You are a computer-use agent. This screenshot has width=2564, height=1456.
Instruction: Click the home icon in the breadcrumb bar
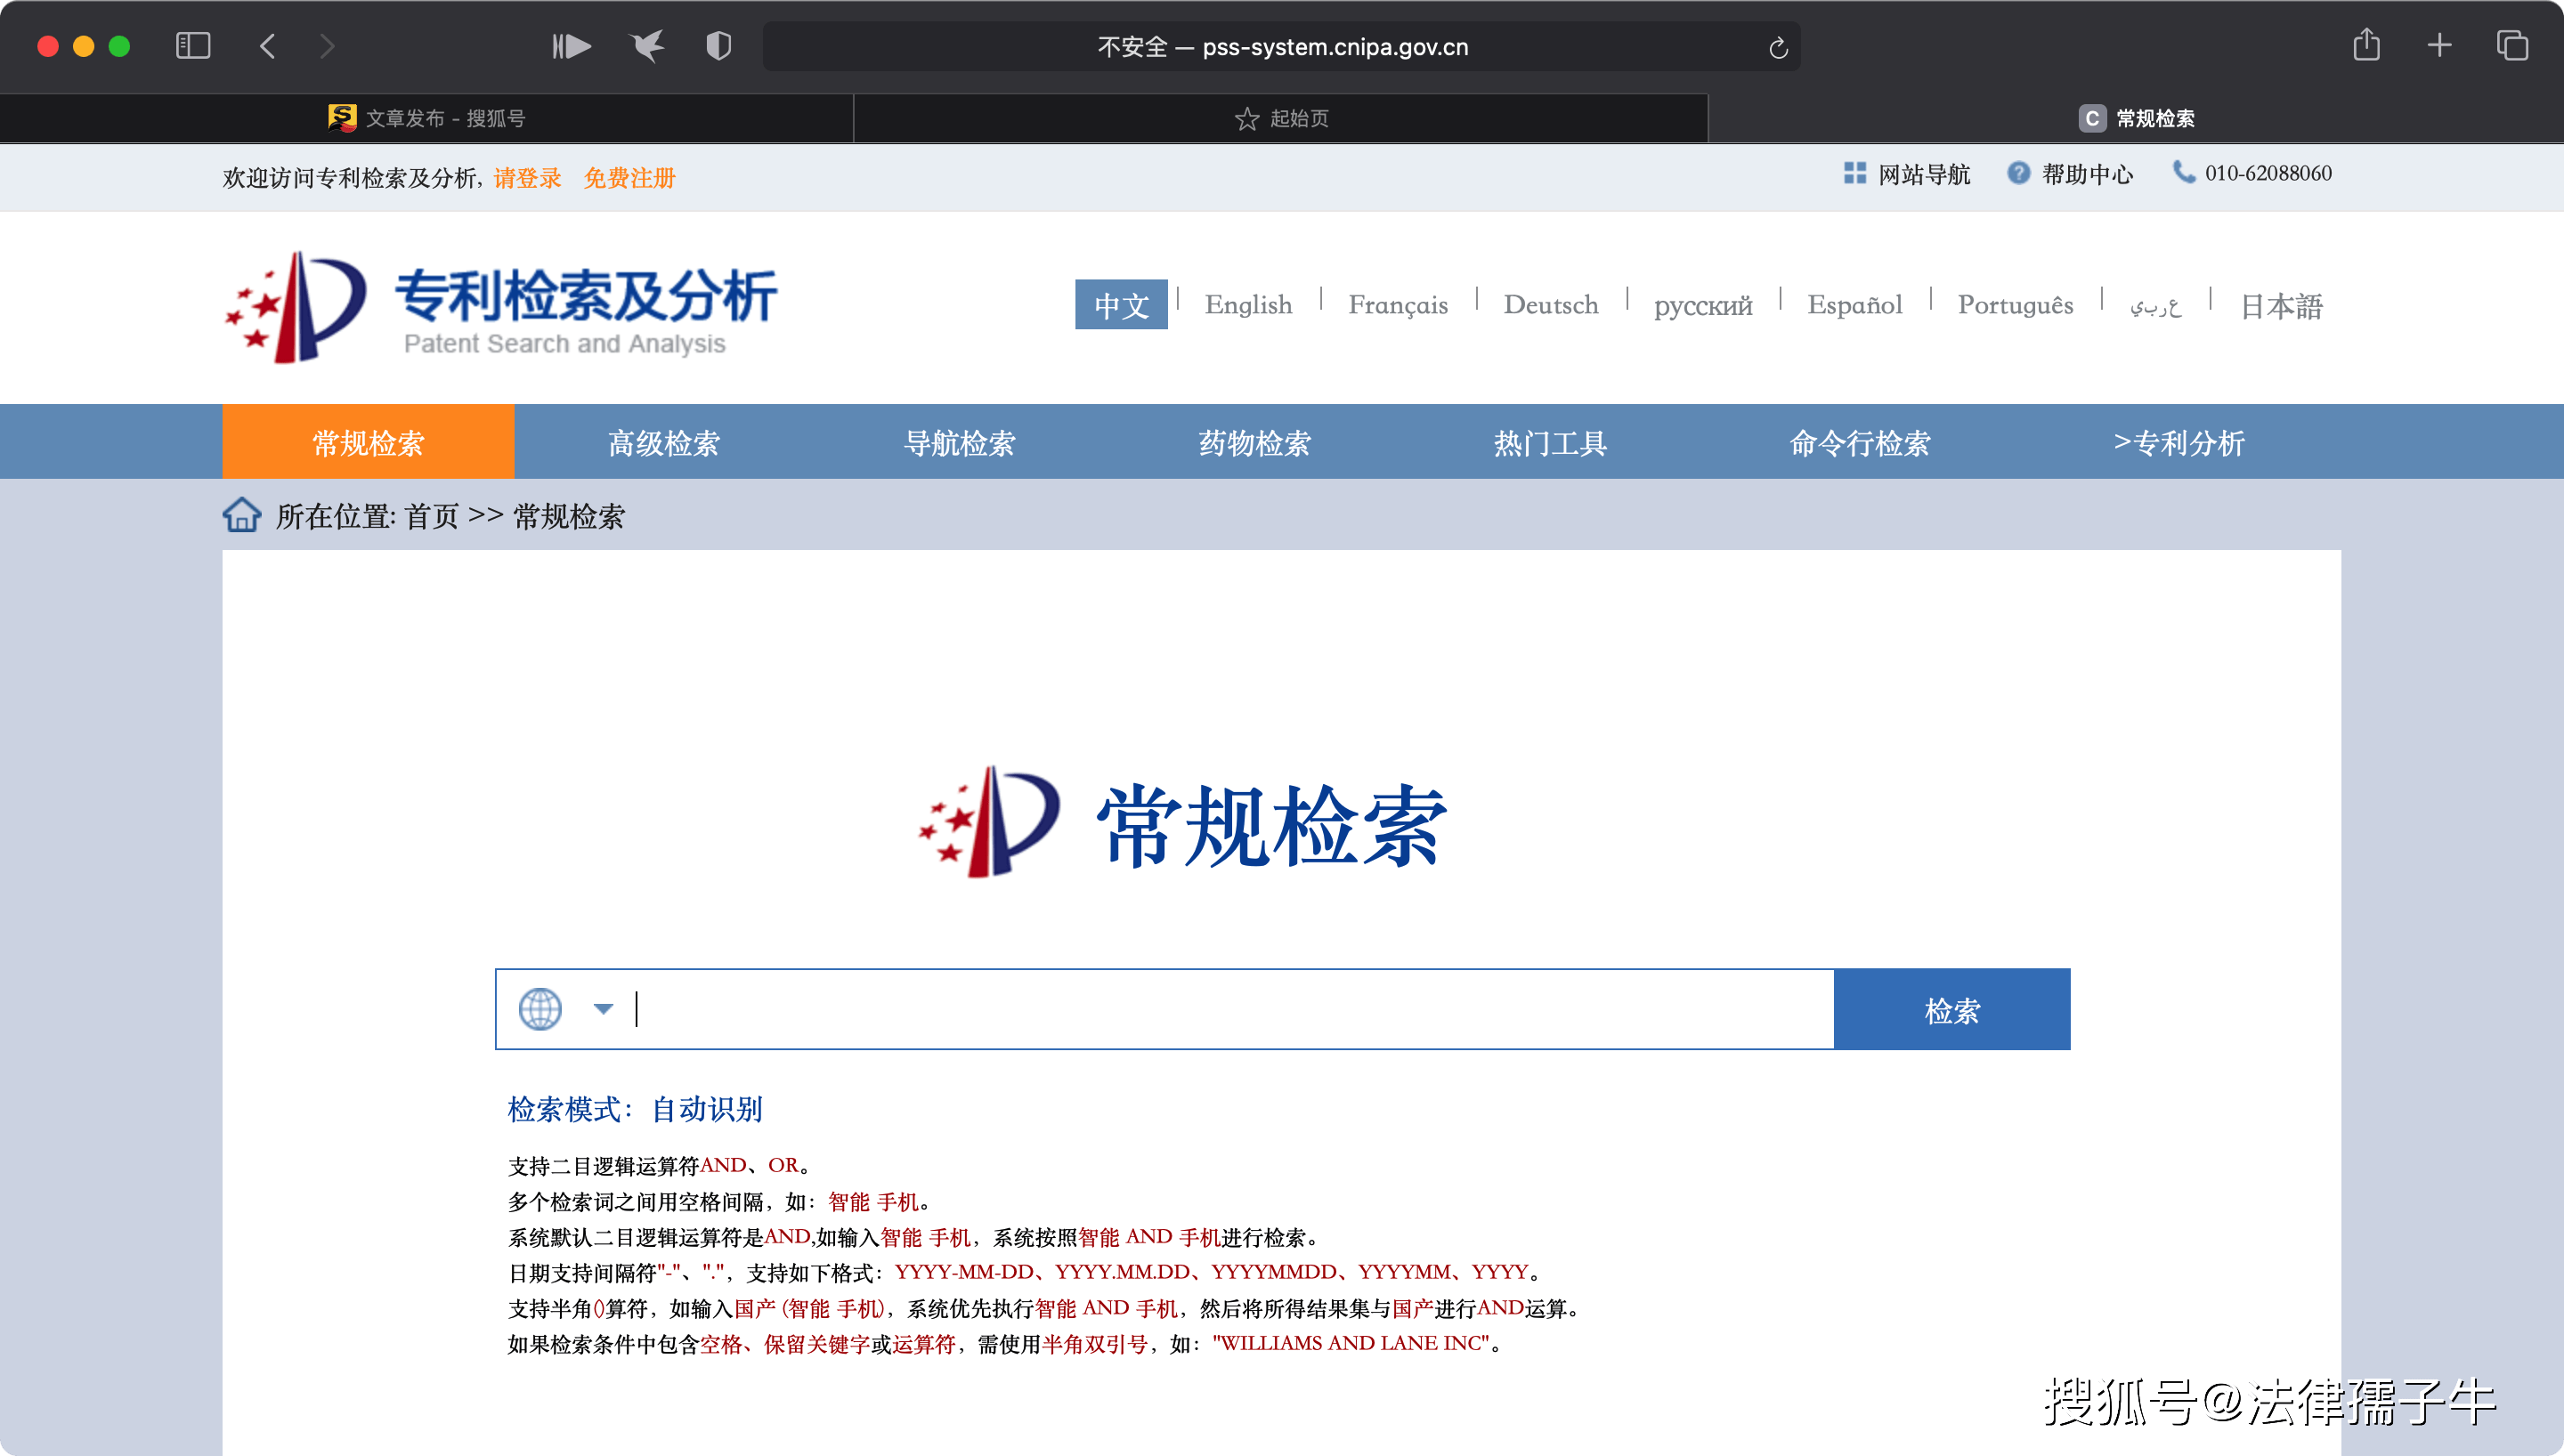242,515
